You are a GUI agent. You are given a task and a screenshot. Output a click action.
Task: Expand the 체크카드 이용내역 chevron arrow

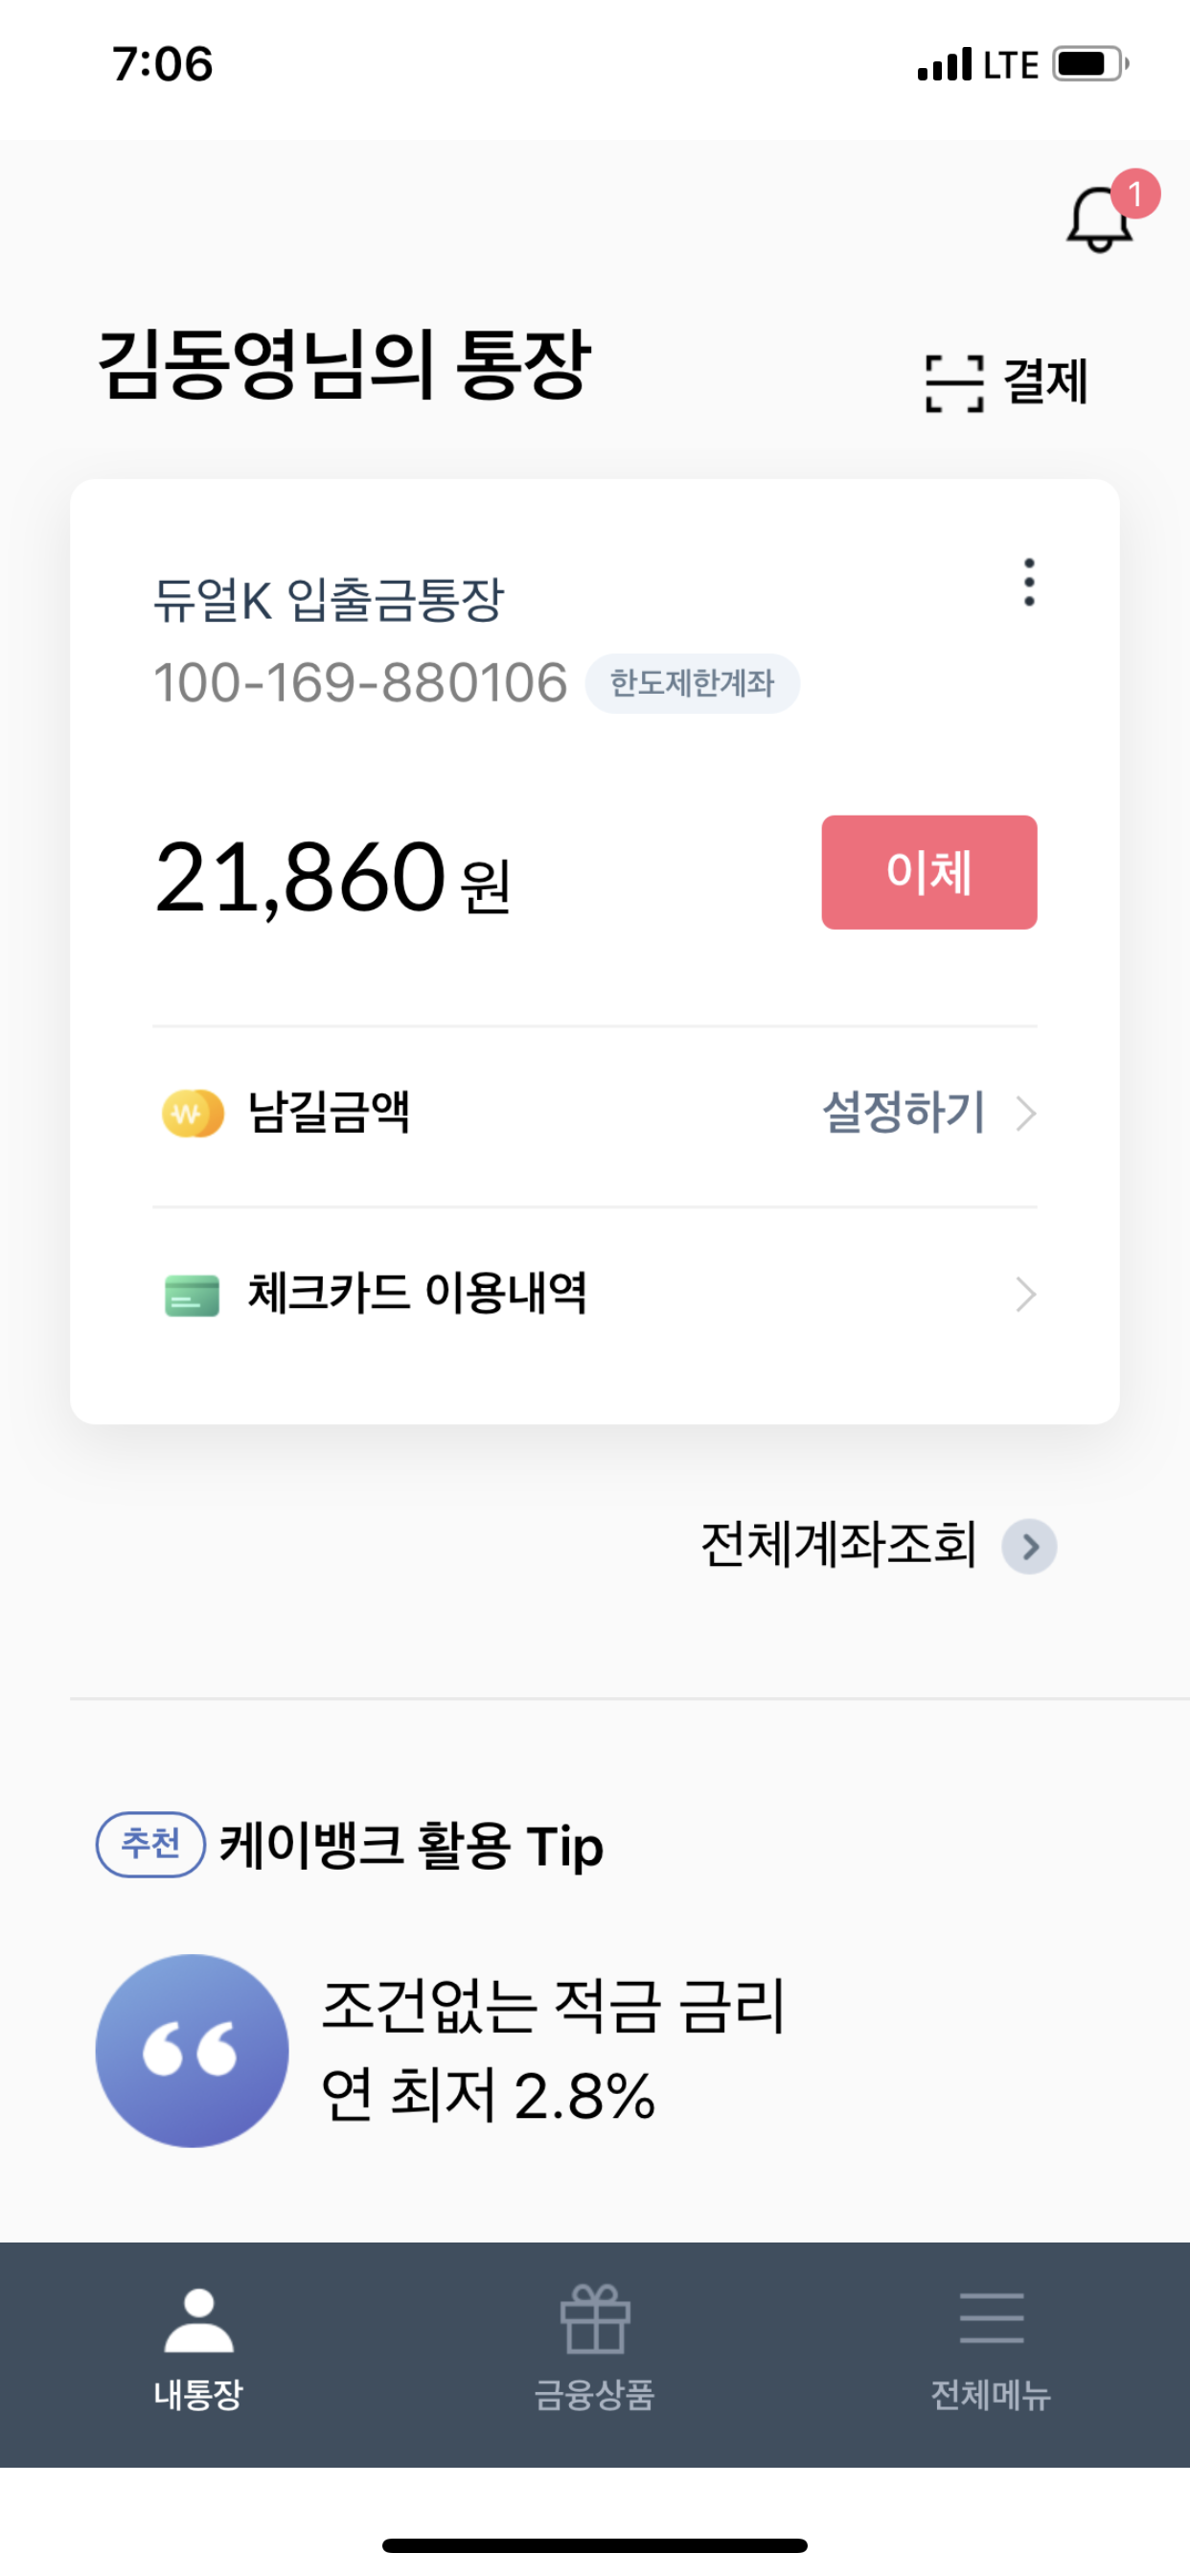pyautogui.click(x=1026, y=1295)
